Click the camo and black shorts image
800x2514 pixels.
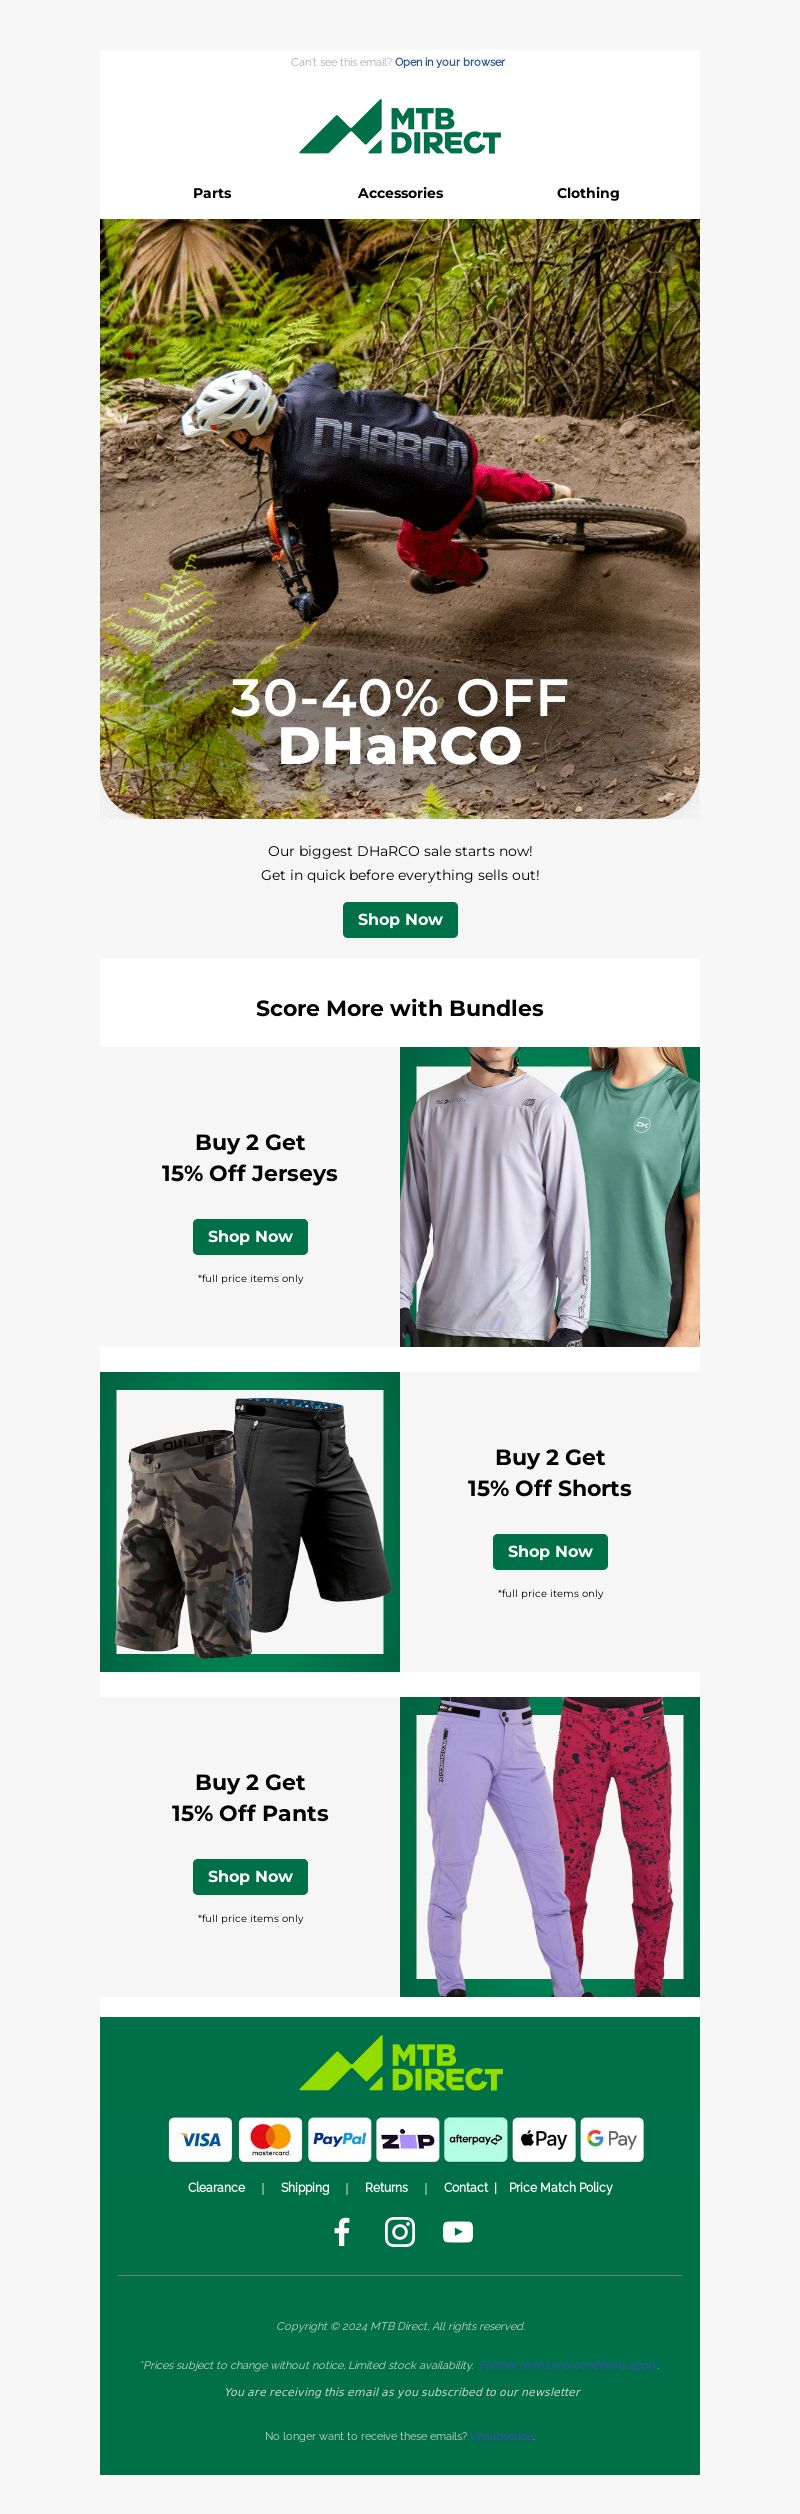[x=250, y=1522]
